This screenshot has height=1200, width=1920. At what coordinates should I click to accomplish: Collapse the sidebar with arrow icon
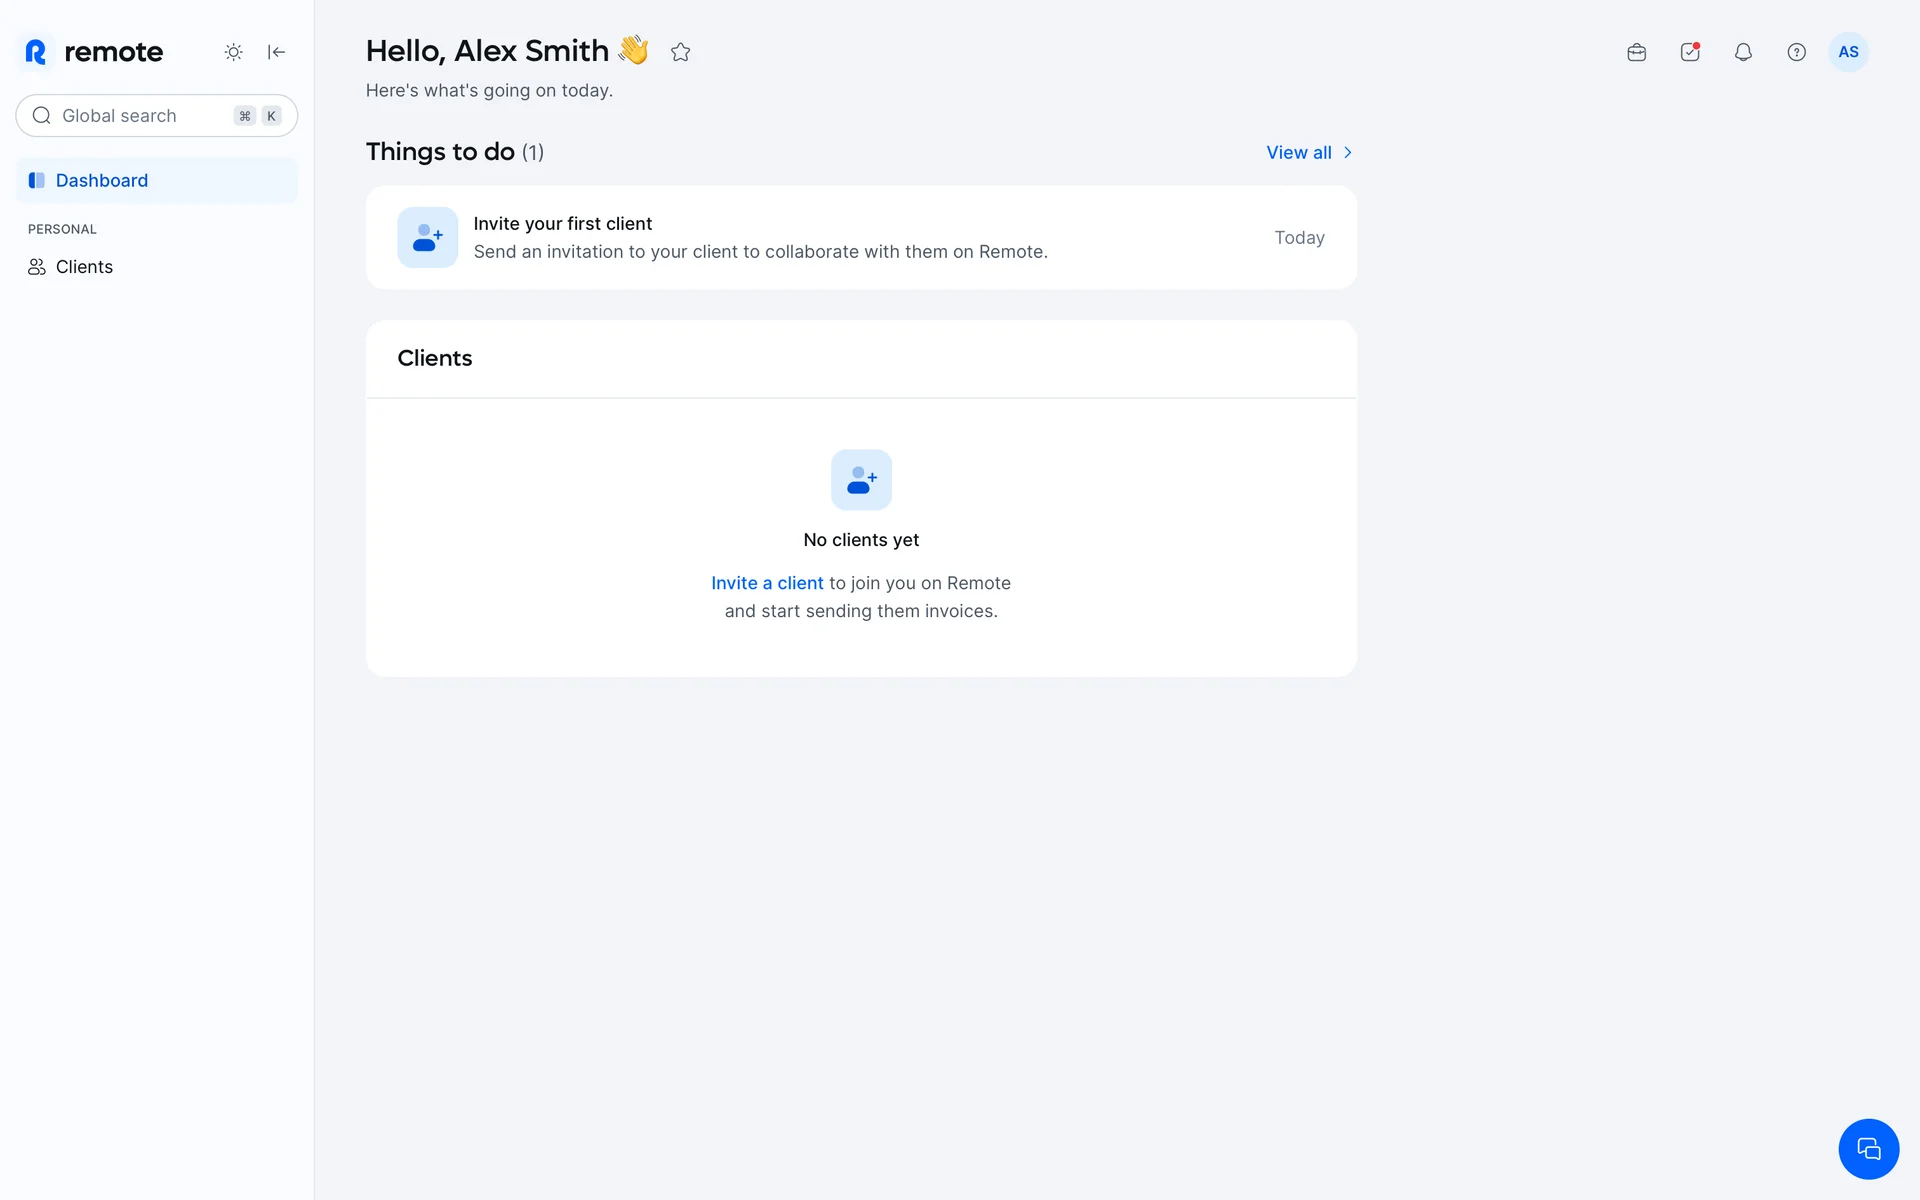tap(277, 52)
